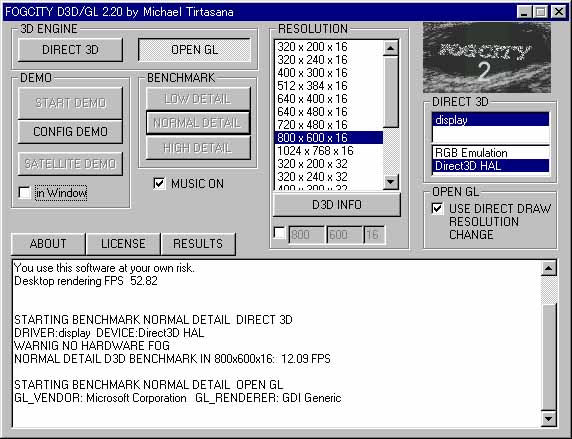Minimize the FOGCITY window
572x439 pixels.
[524, 12]
